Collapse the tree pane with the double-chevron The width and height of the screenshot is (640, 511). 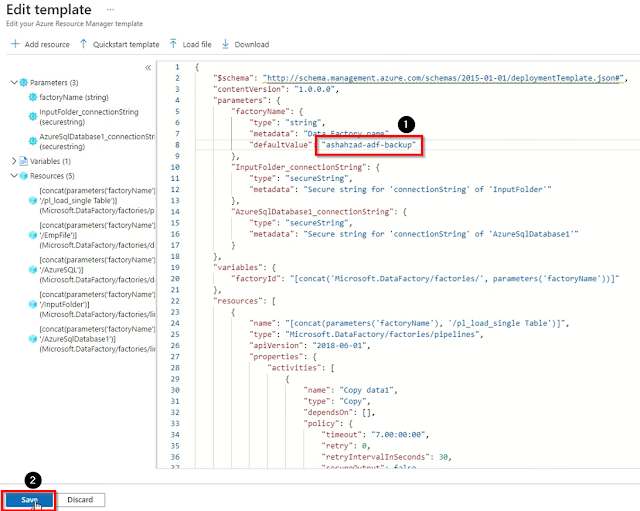tap(148, 68)
